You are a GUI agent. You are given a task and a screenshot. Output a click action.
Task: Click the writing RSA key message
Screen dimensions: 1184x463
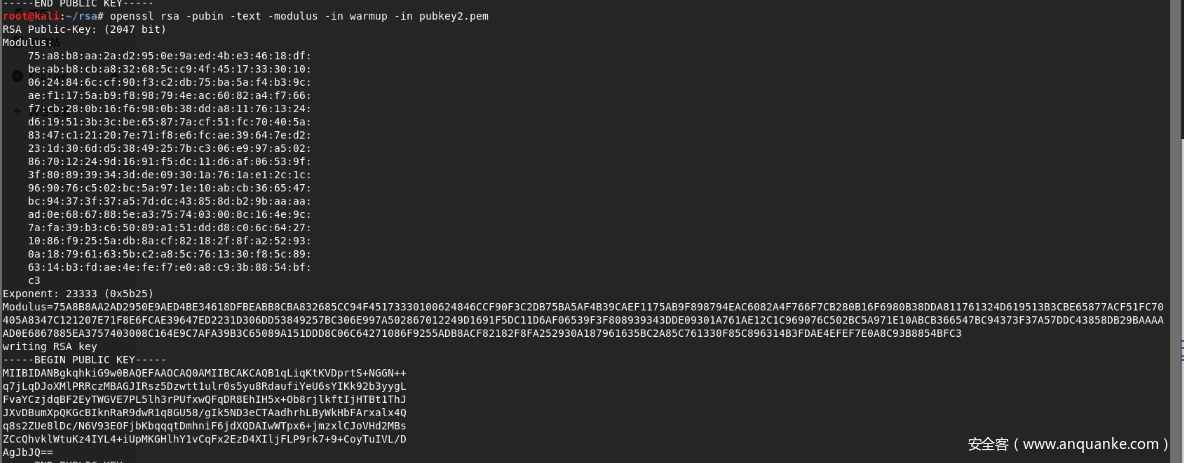48,346
